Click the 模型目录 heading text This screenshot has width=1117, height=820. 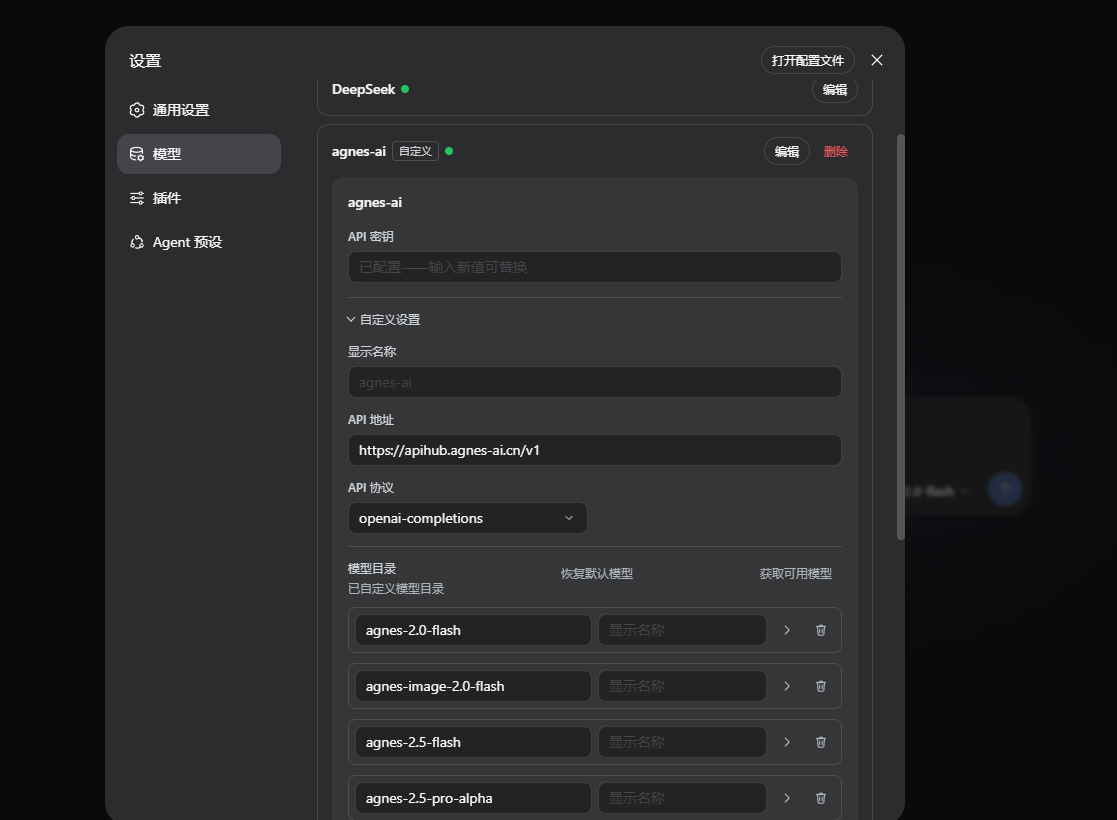[372, 569]
